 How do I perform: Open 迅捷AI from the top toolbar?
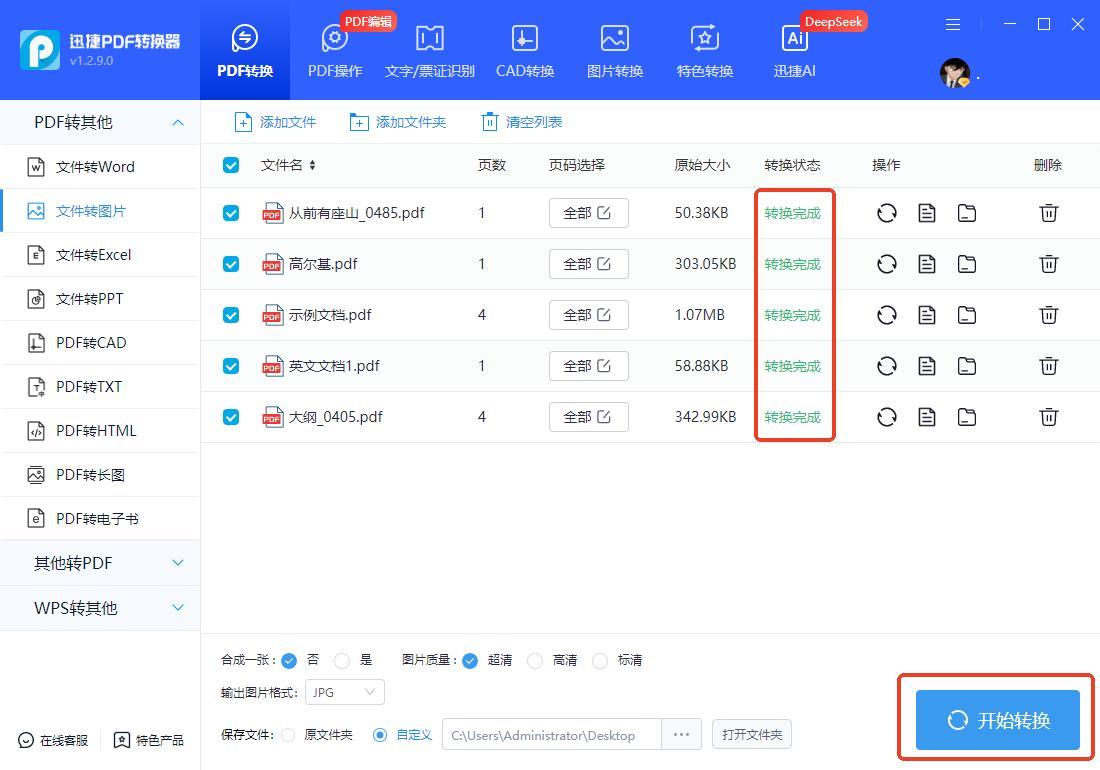tap(794, 50)
